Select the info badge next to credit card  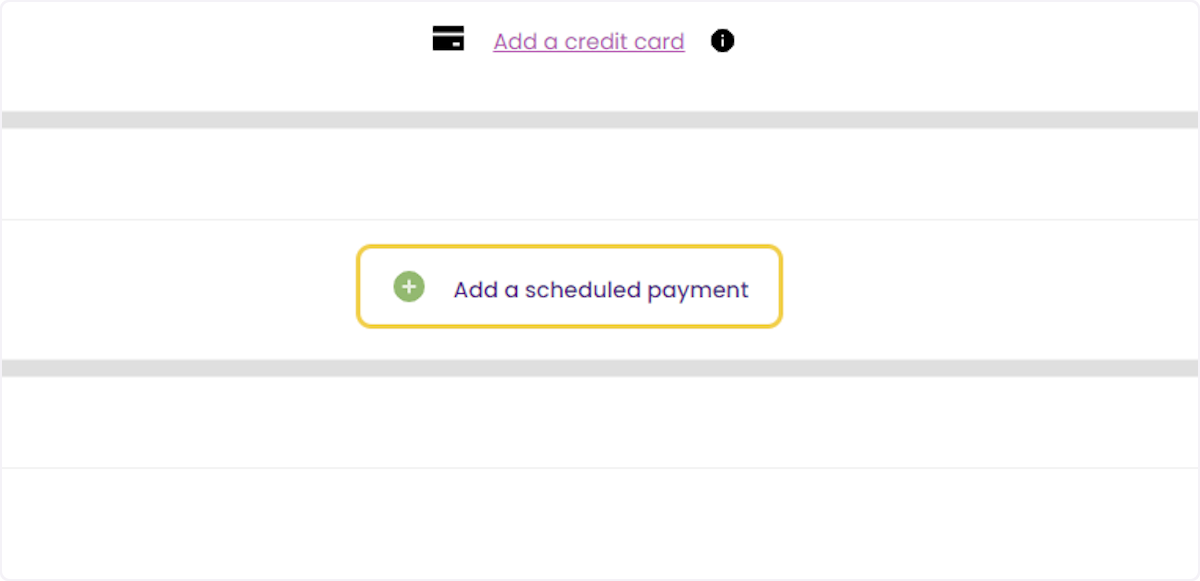click(x=721, y=40)
